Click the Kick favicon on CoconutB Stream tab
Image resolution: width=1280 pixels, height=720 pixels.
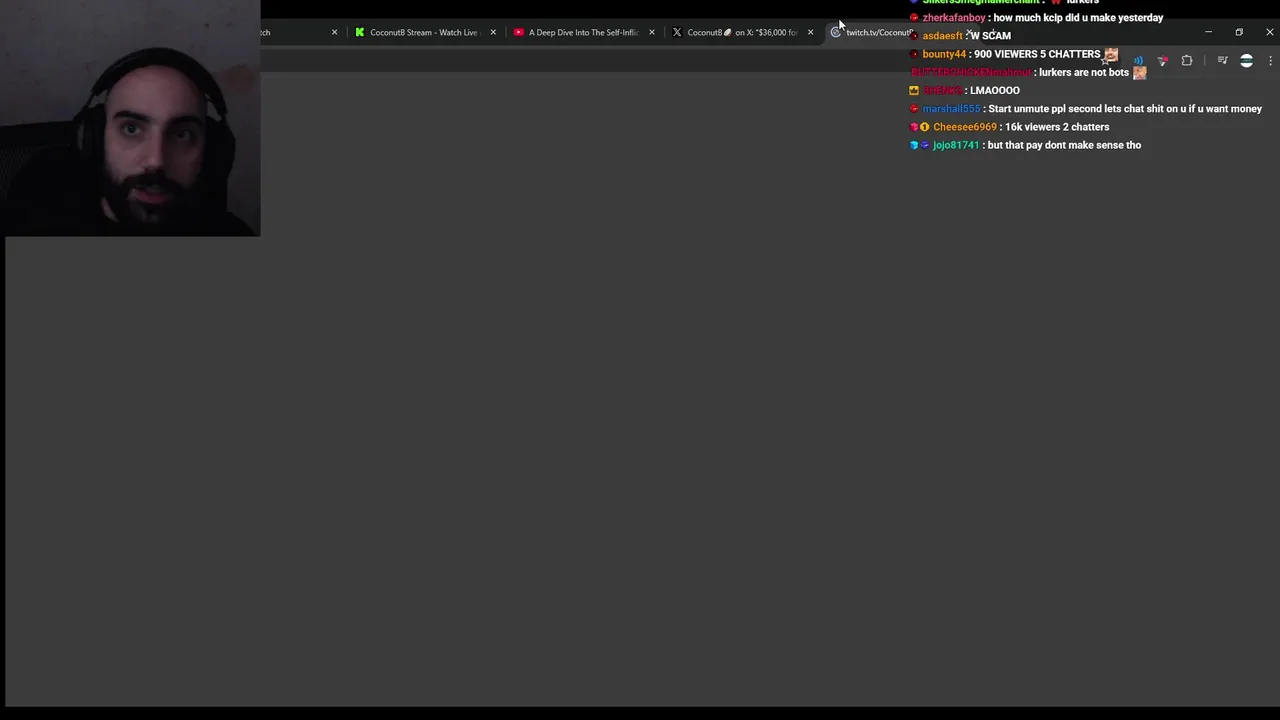pos(360,32)
